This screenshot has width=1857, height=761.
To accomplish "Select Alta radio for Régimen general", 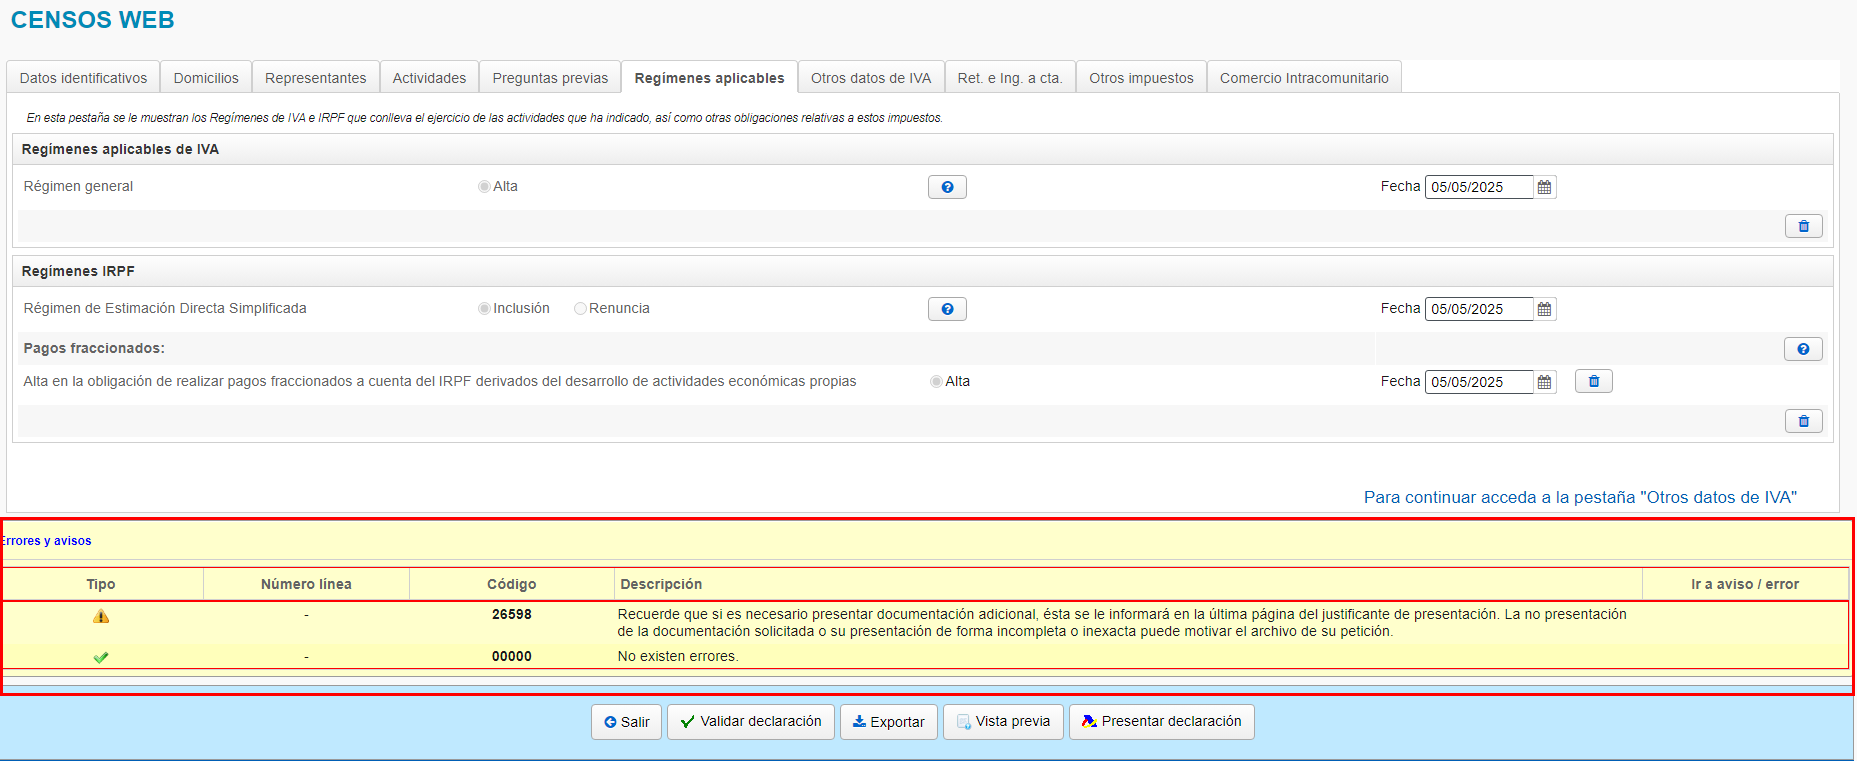I will point(484,187).
